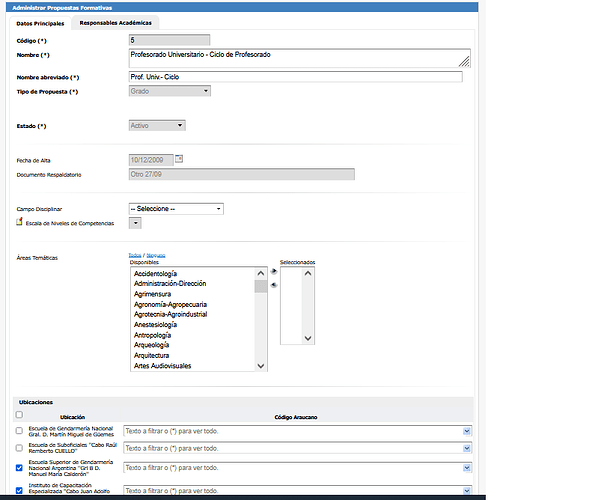Viewport: 613px width, 500px height.
Task: Click the Disponibles list scrollbar thumb
Action: [x=261, y=286]
